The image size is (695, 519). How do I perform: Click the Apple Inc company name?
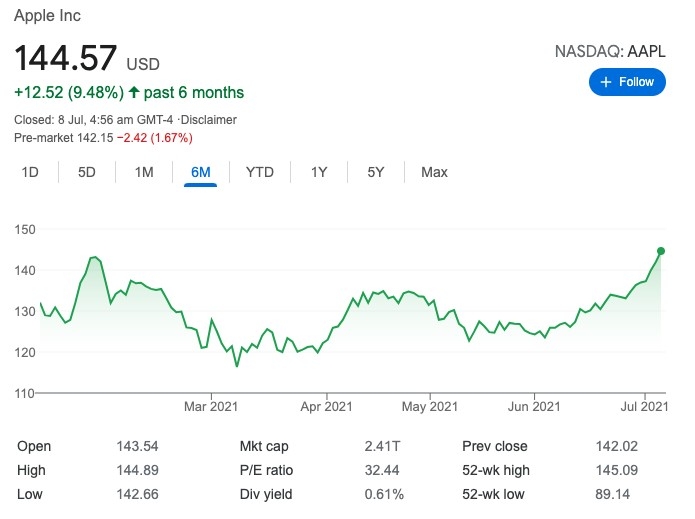point(47,16)
